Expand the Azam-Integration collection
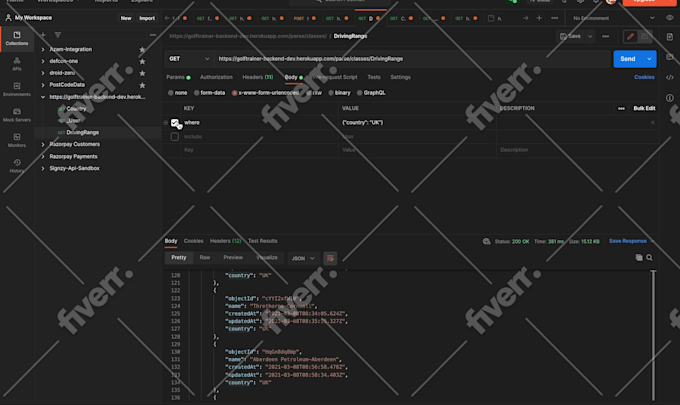This screenshot has height=405, width=680. coord(43,49)
